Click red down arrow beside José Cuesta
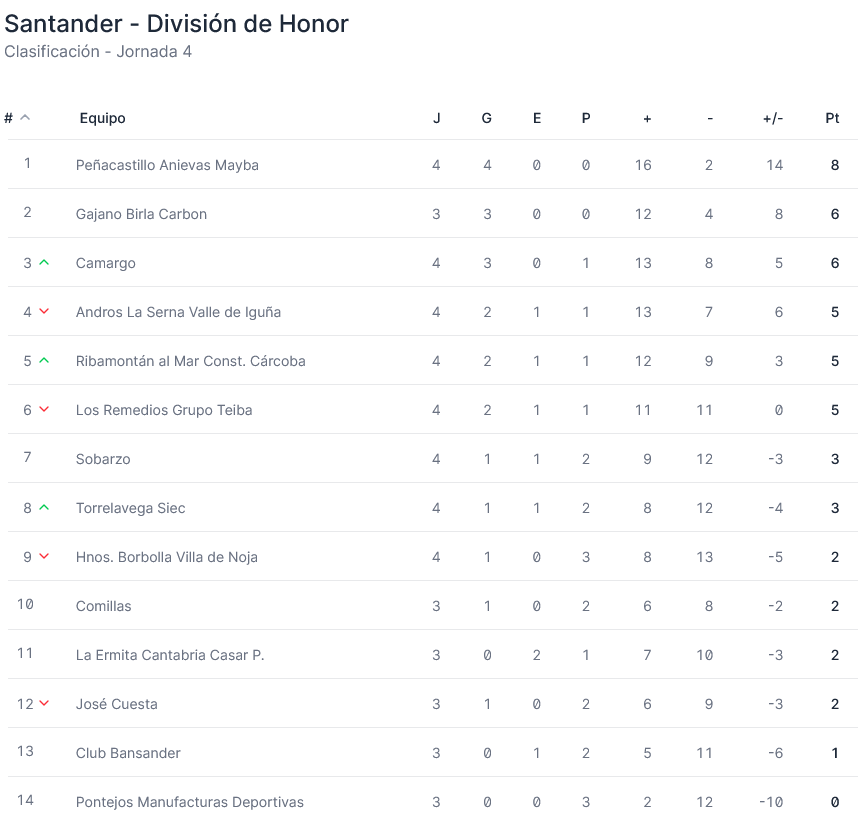 pyautogui.click(x=44, y=704)
